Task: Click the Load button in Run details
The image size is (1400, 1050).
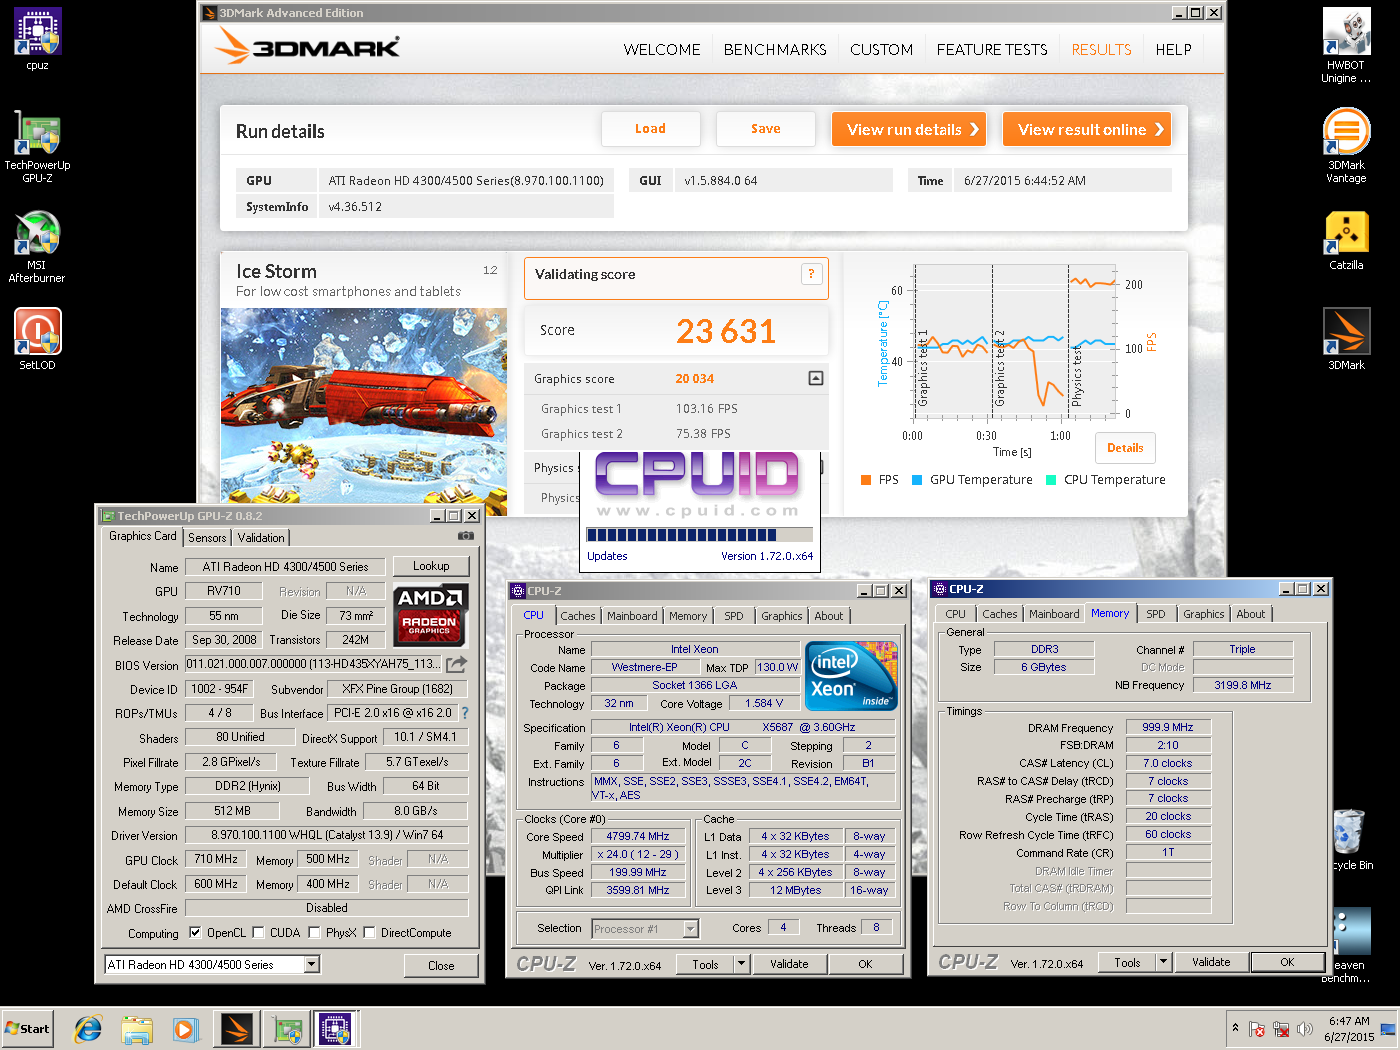Action: (x=650, y=129)
